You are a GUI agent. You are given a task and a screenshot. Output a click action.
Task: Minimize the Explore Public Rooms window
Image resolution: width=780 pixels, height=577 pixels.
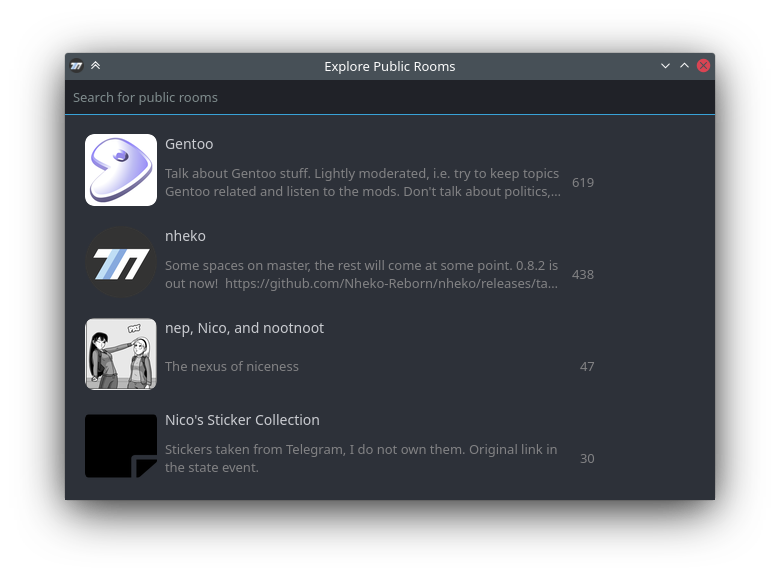tap(665, 66)
